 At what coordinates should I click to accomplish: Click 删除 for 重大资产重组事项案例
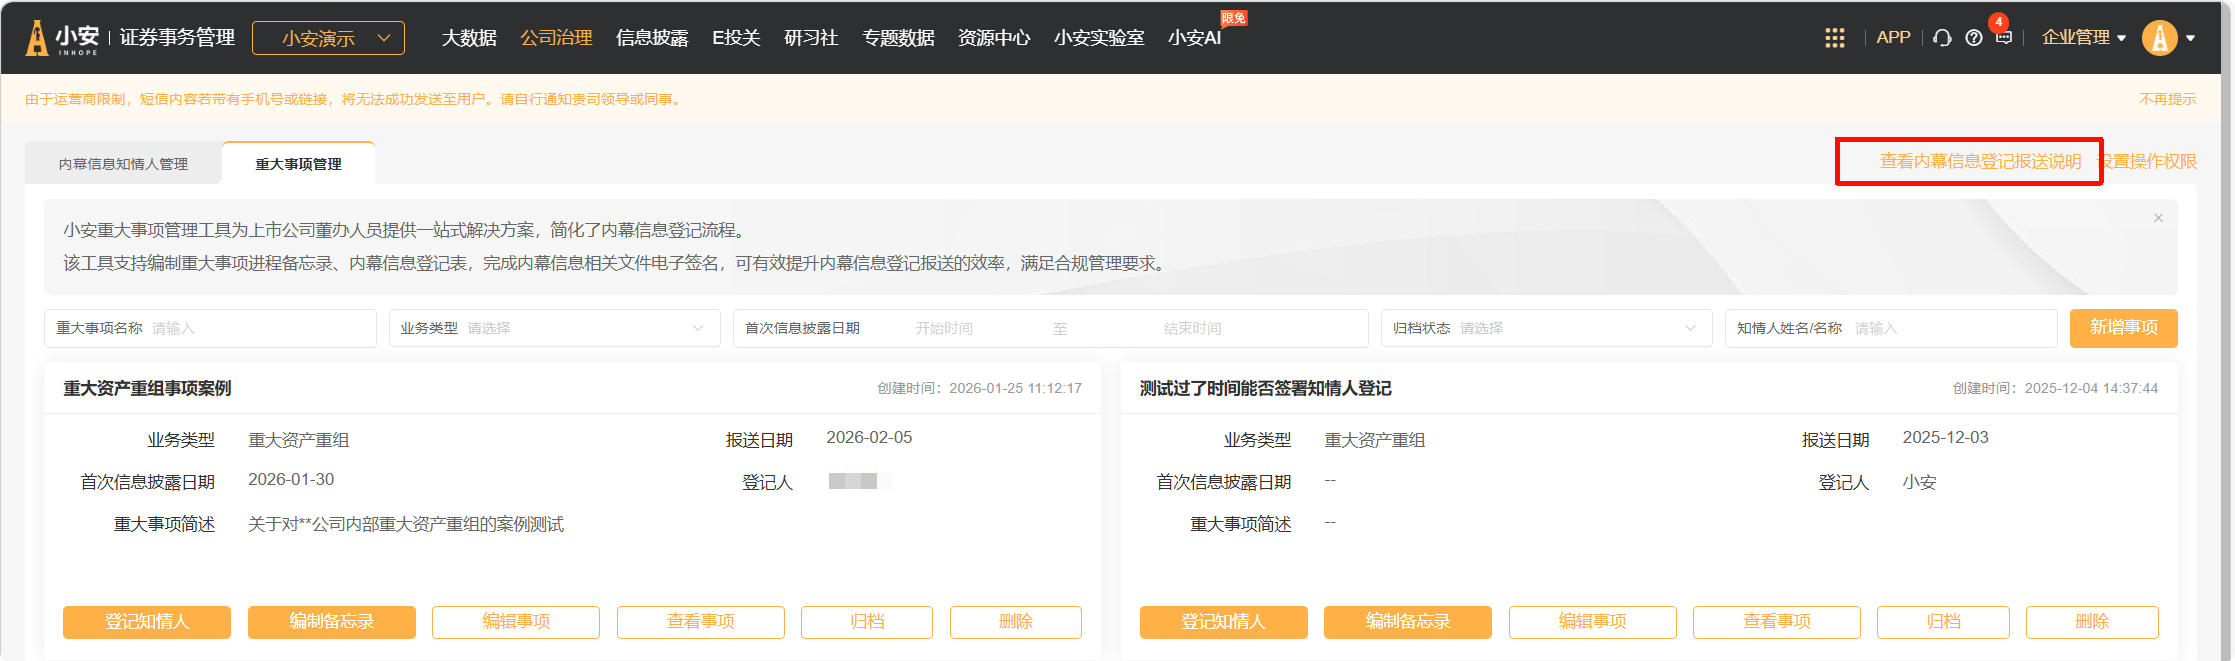(x=1016, y=622)
